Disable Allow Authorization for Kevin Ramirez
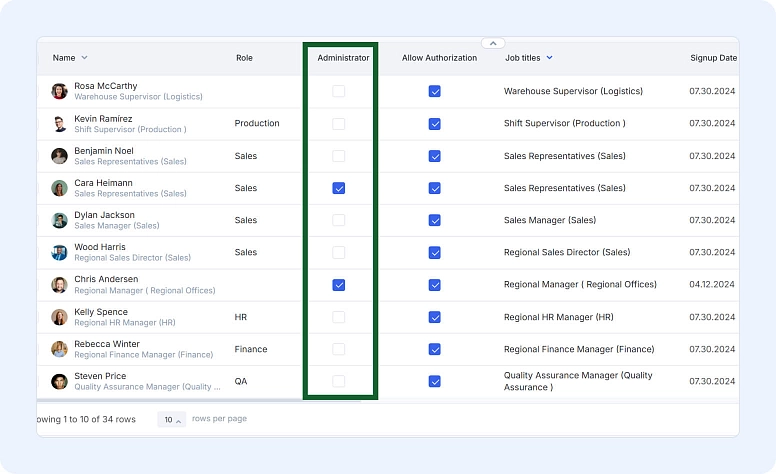 coord(435,124)
